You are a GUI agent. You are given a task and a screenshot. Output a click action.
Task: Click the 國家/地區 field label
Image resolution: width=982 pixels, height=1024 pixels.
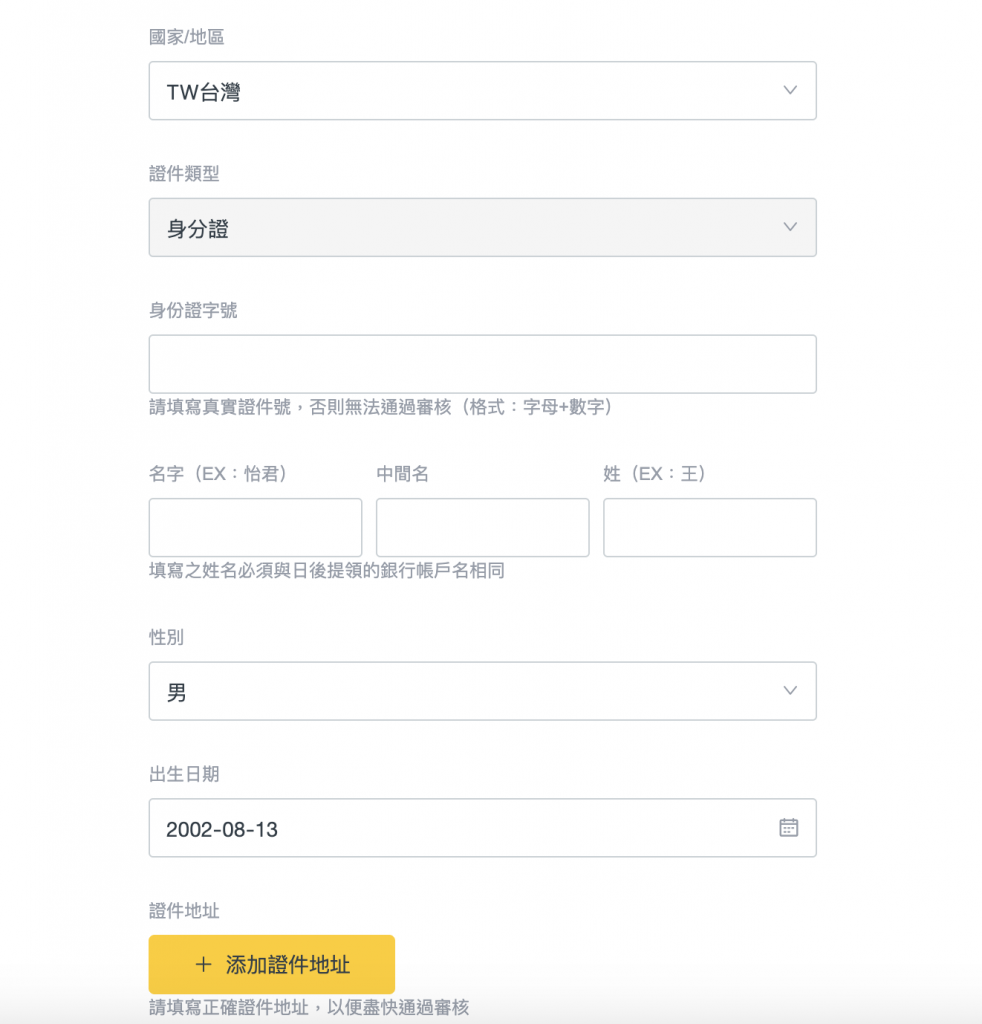point(187,37)
